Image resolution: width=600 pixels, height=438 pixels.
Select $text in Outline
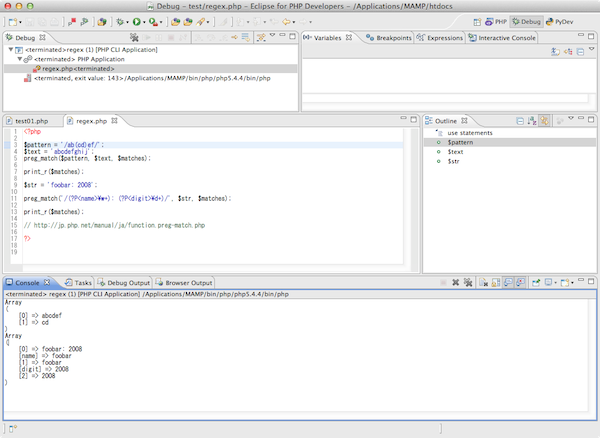click(455, 152)
